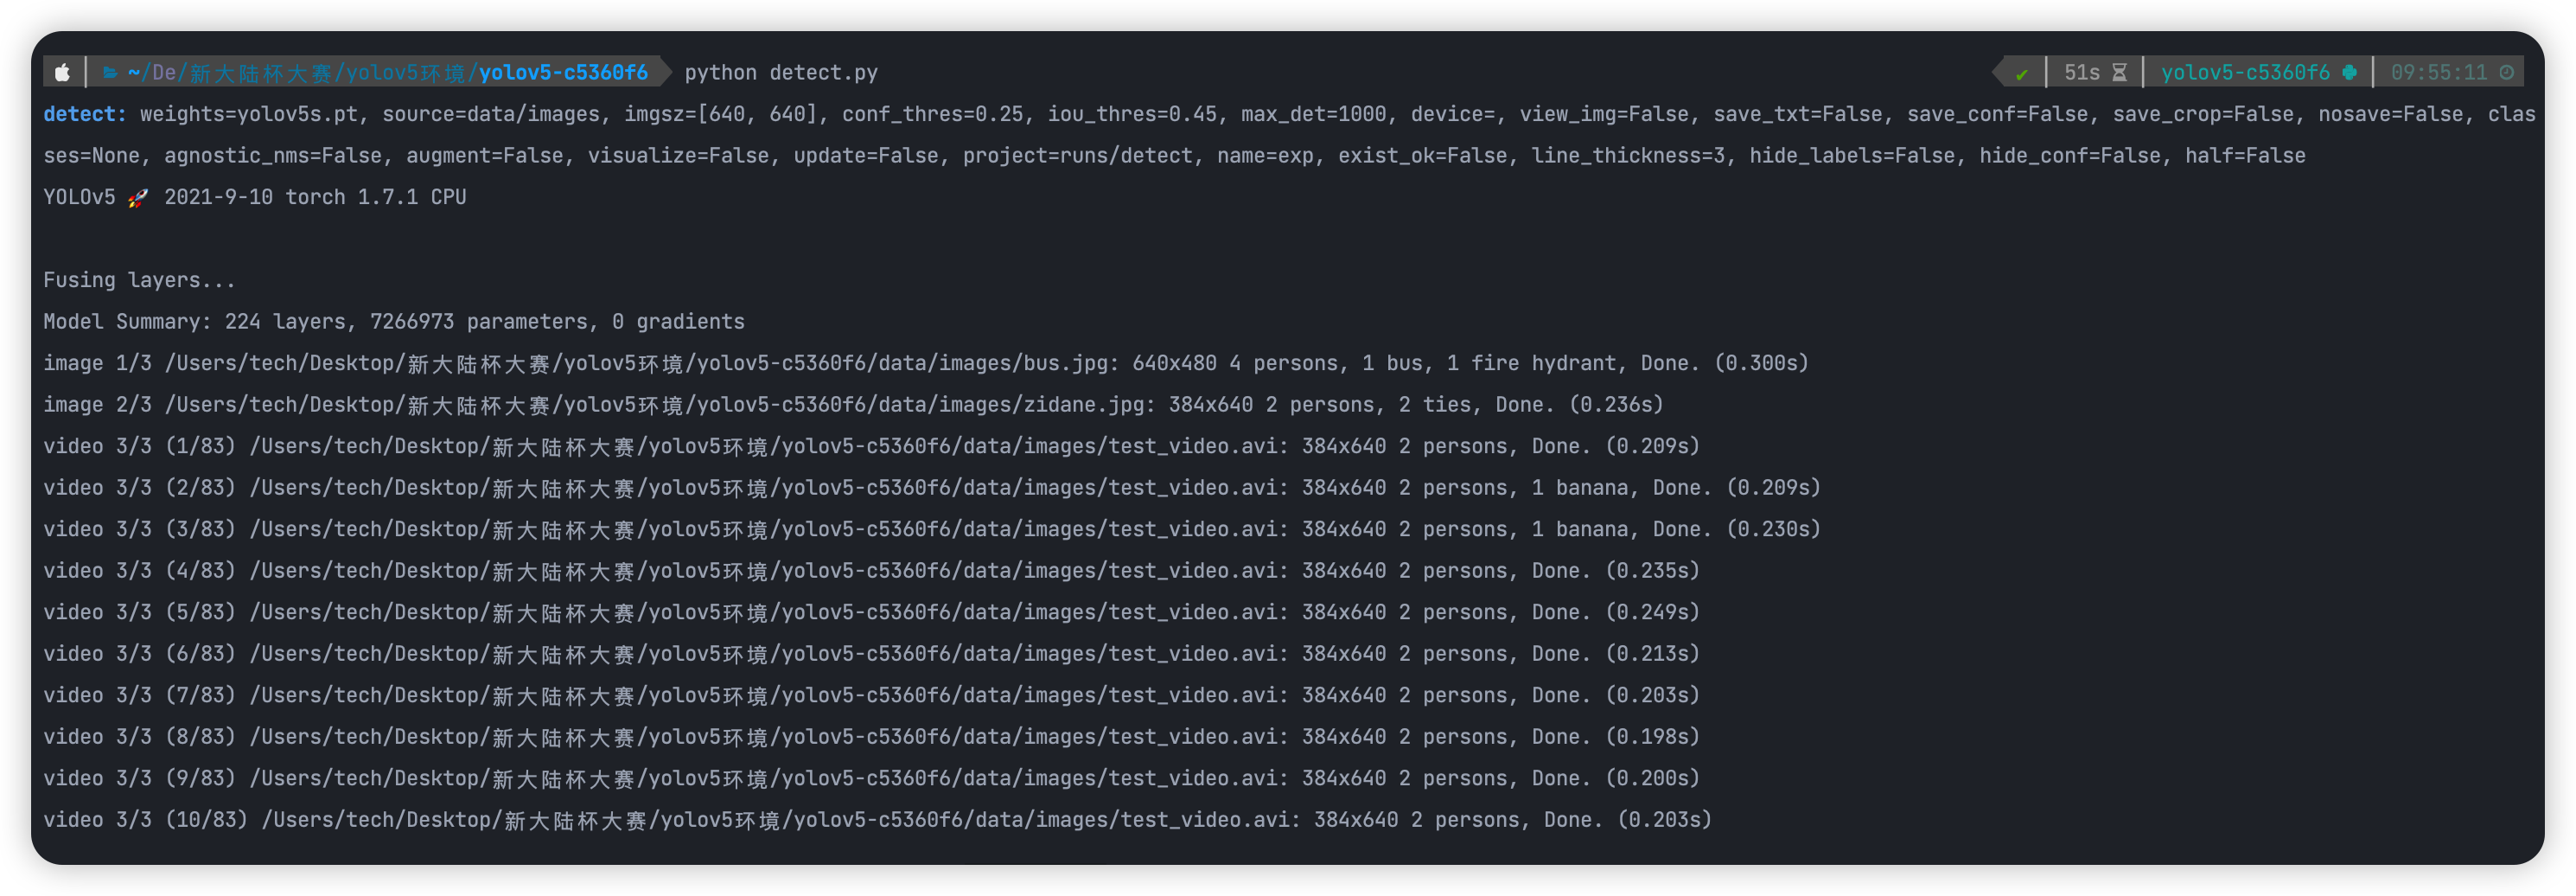Click the right arrow ending the path segment
This screenshot has width=2576, height=896.
click(666, 72)
